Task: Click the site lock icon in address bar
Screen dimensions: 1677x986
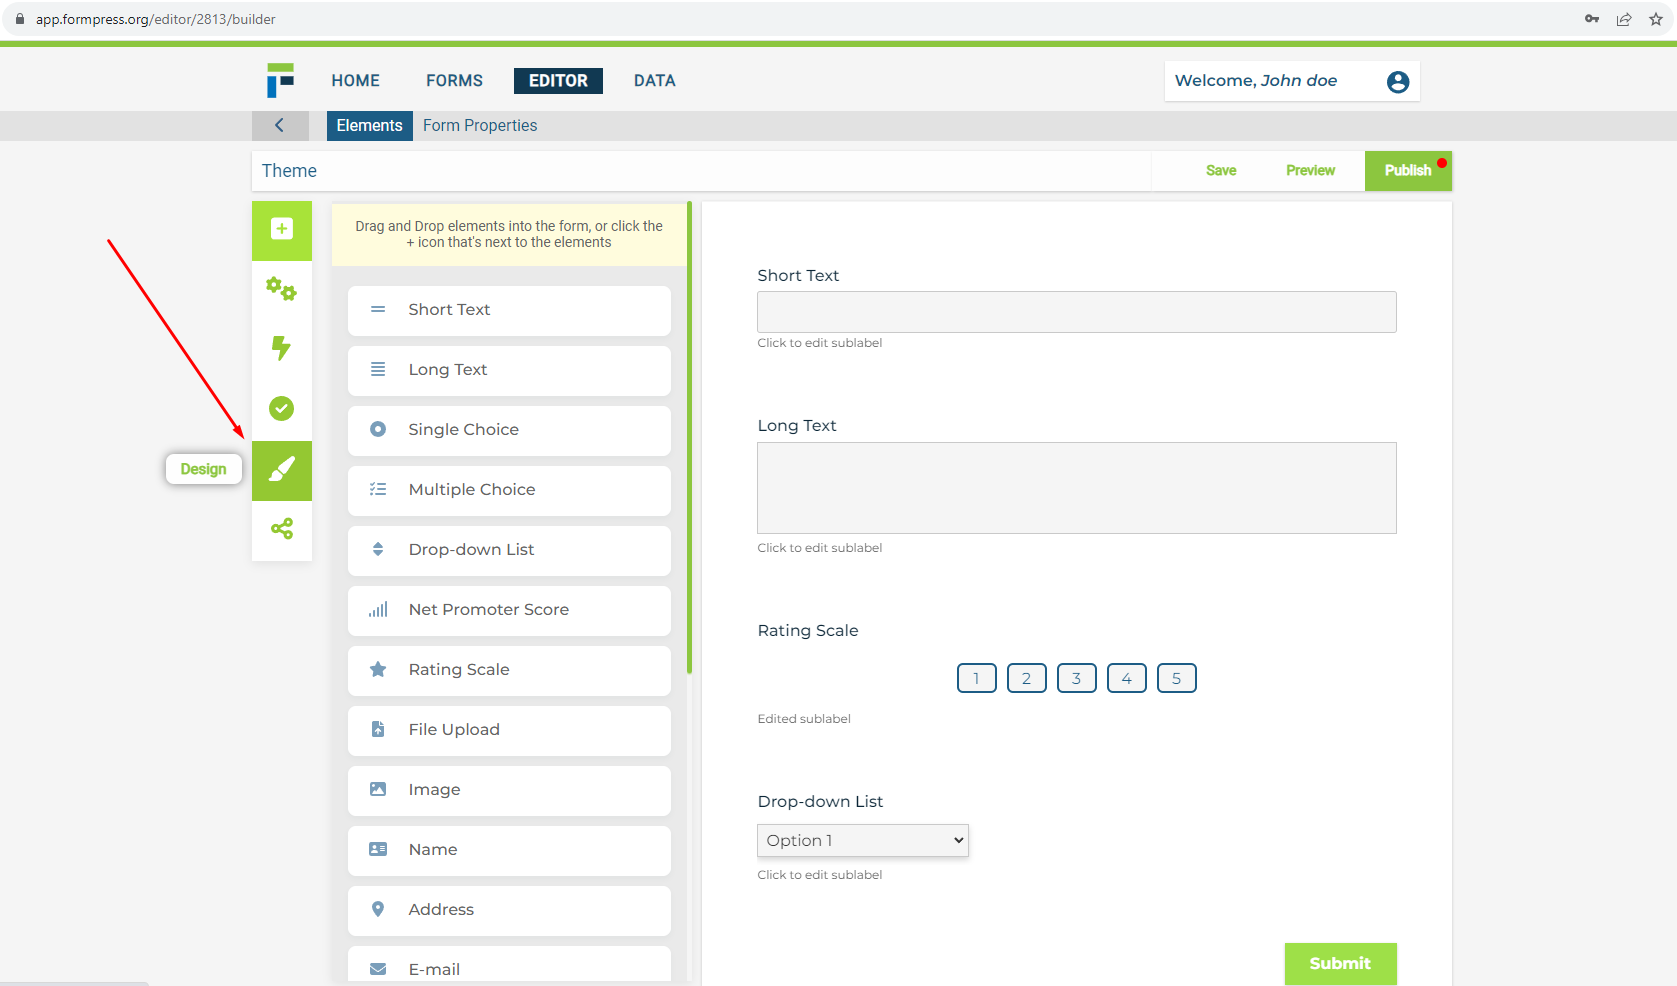Action: click(x=19, y=19)
